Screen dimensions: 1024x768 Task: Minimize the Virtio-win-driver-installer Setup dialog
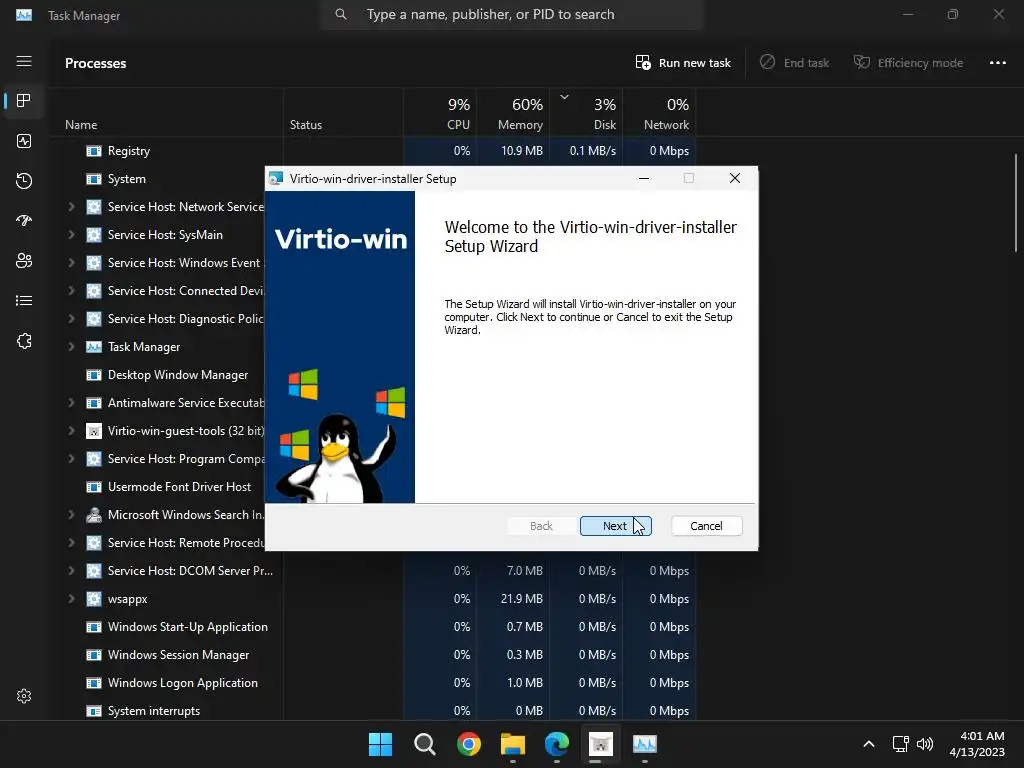(644, 178)
